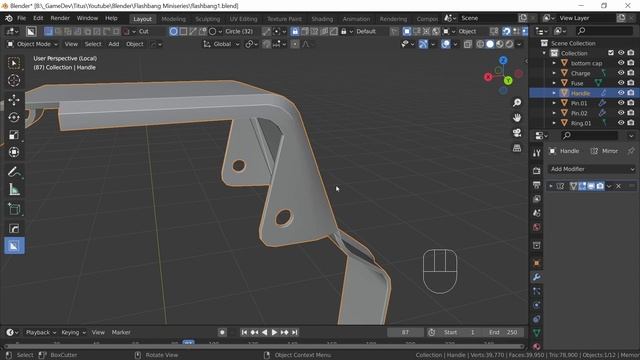Open the Scene properties tab

[536, 213]
